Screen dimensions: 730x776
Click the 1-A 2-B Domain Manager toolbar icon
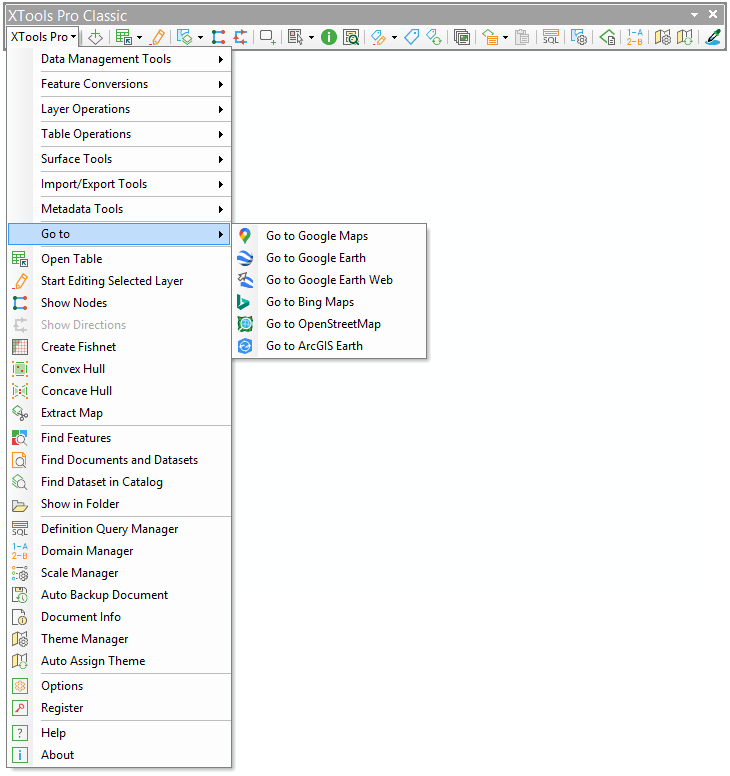pos(634,37)
